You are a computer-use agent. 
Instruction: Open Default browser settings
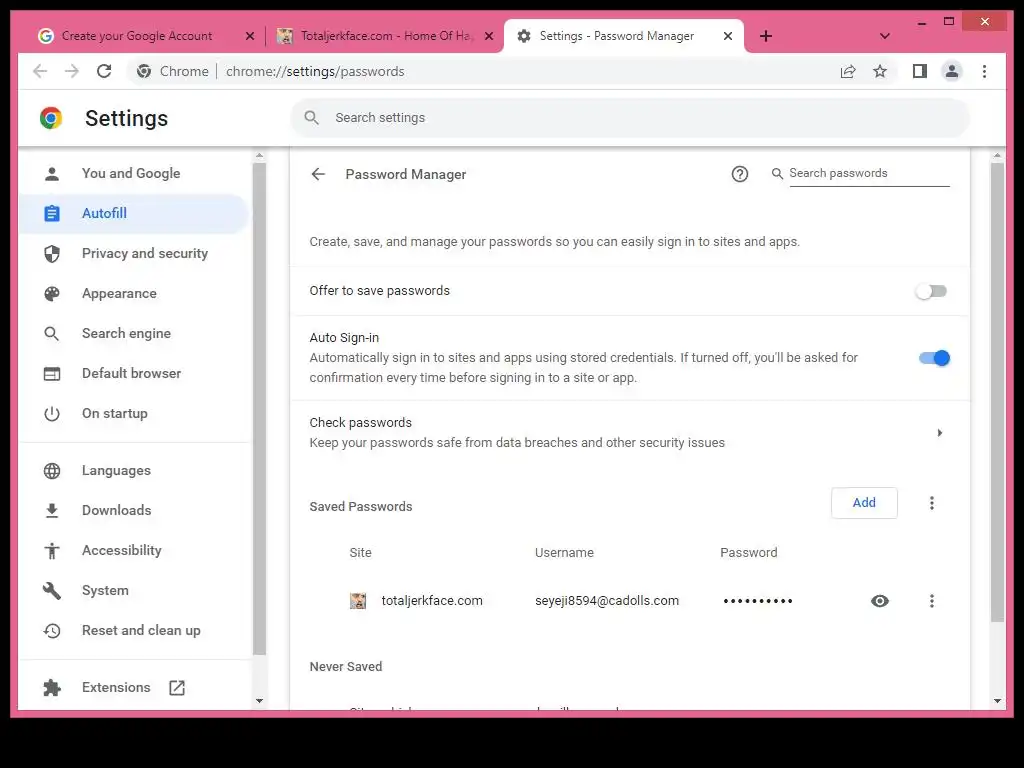pos(134,374)
